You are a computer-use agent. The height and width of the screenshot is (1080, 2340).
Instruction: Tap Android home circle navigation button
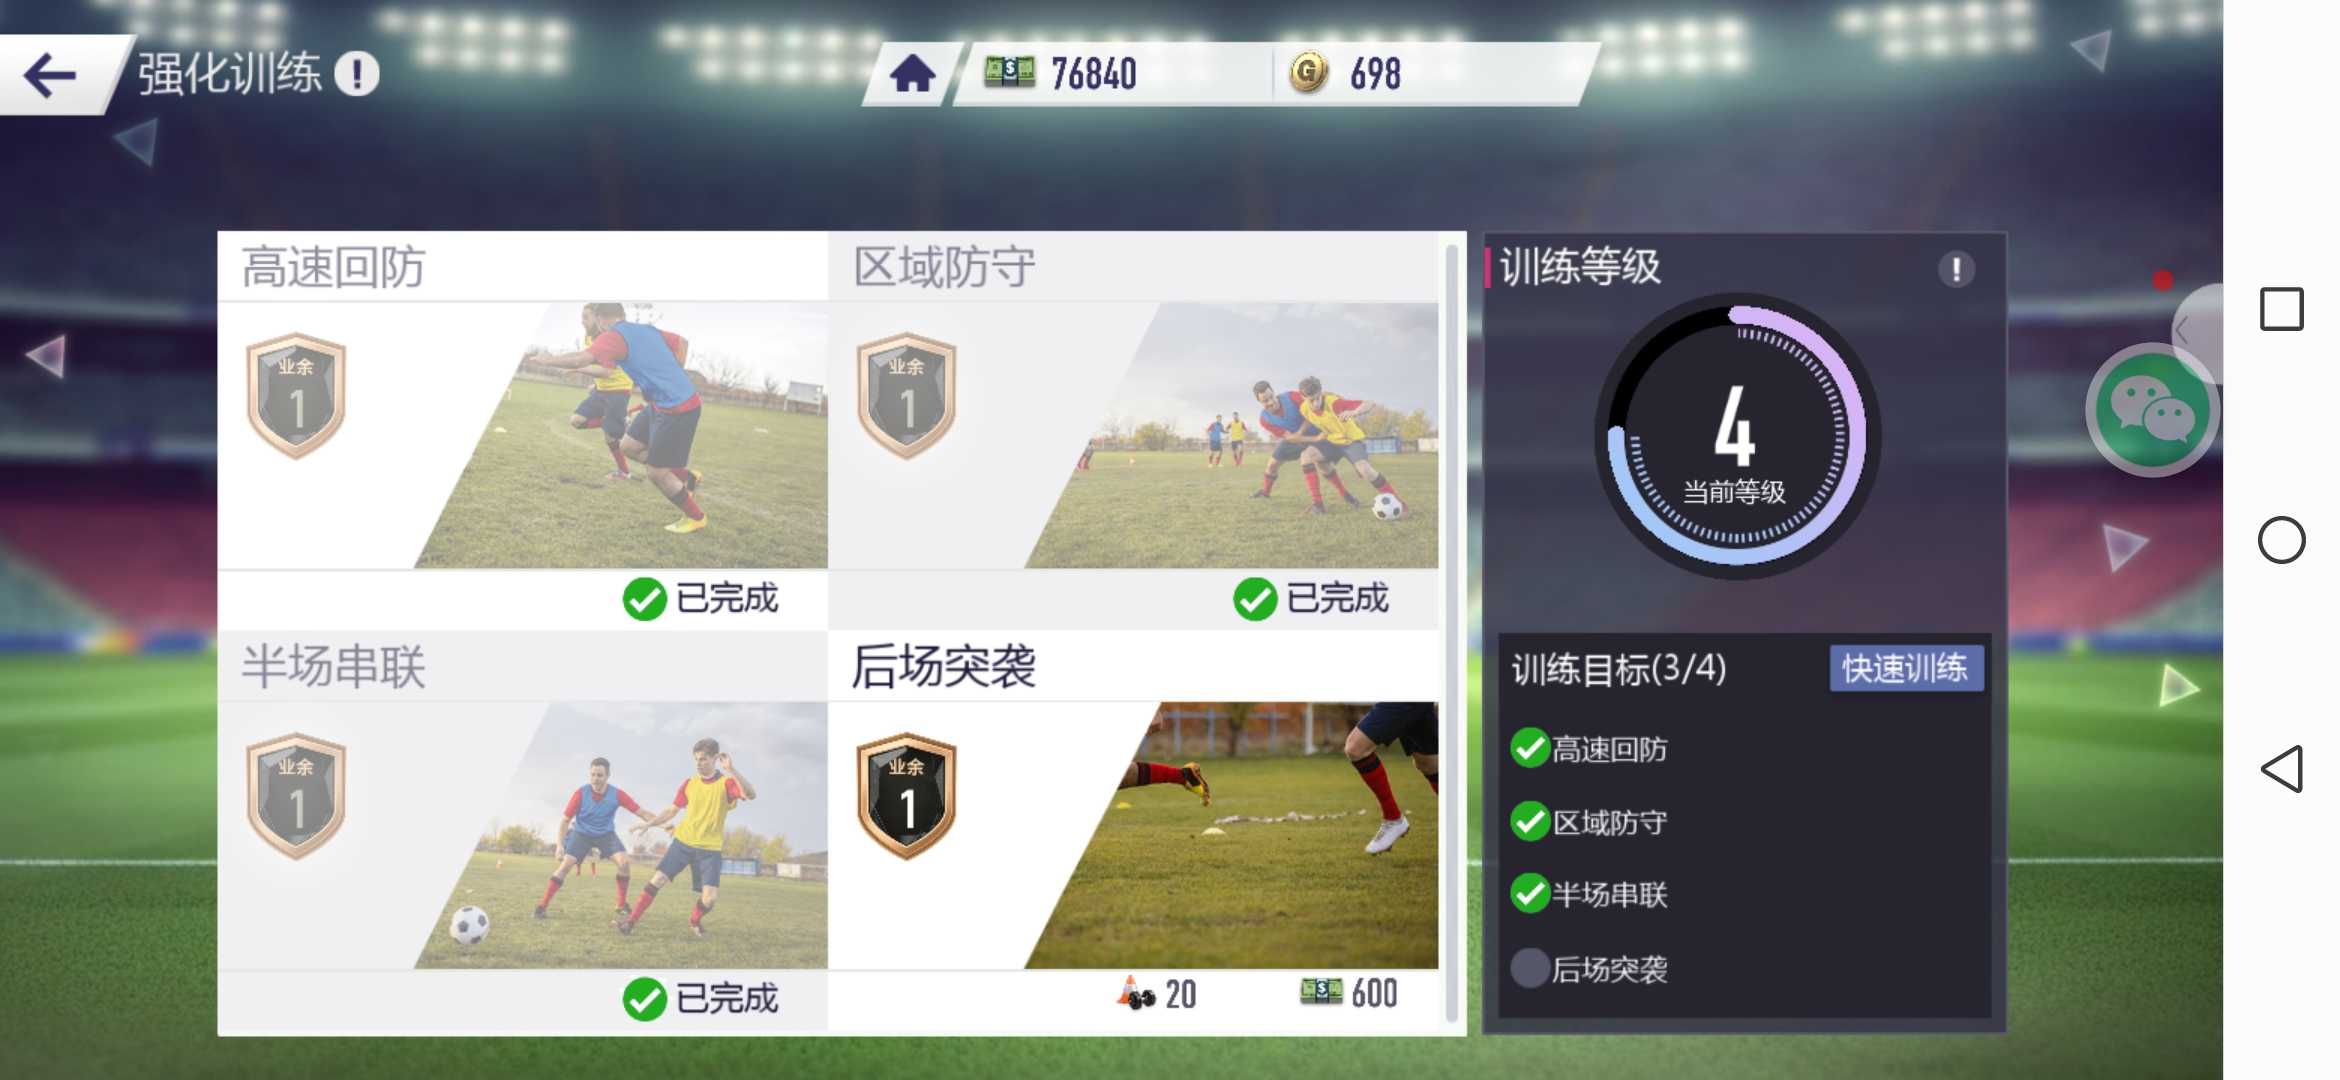click(x=2282, y=540)
